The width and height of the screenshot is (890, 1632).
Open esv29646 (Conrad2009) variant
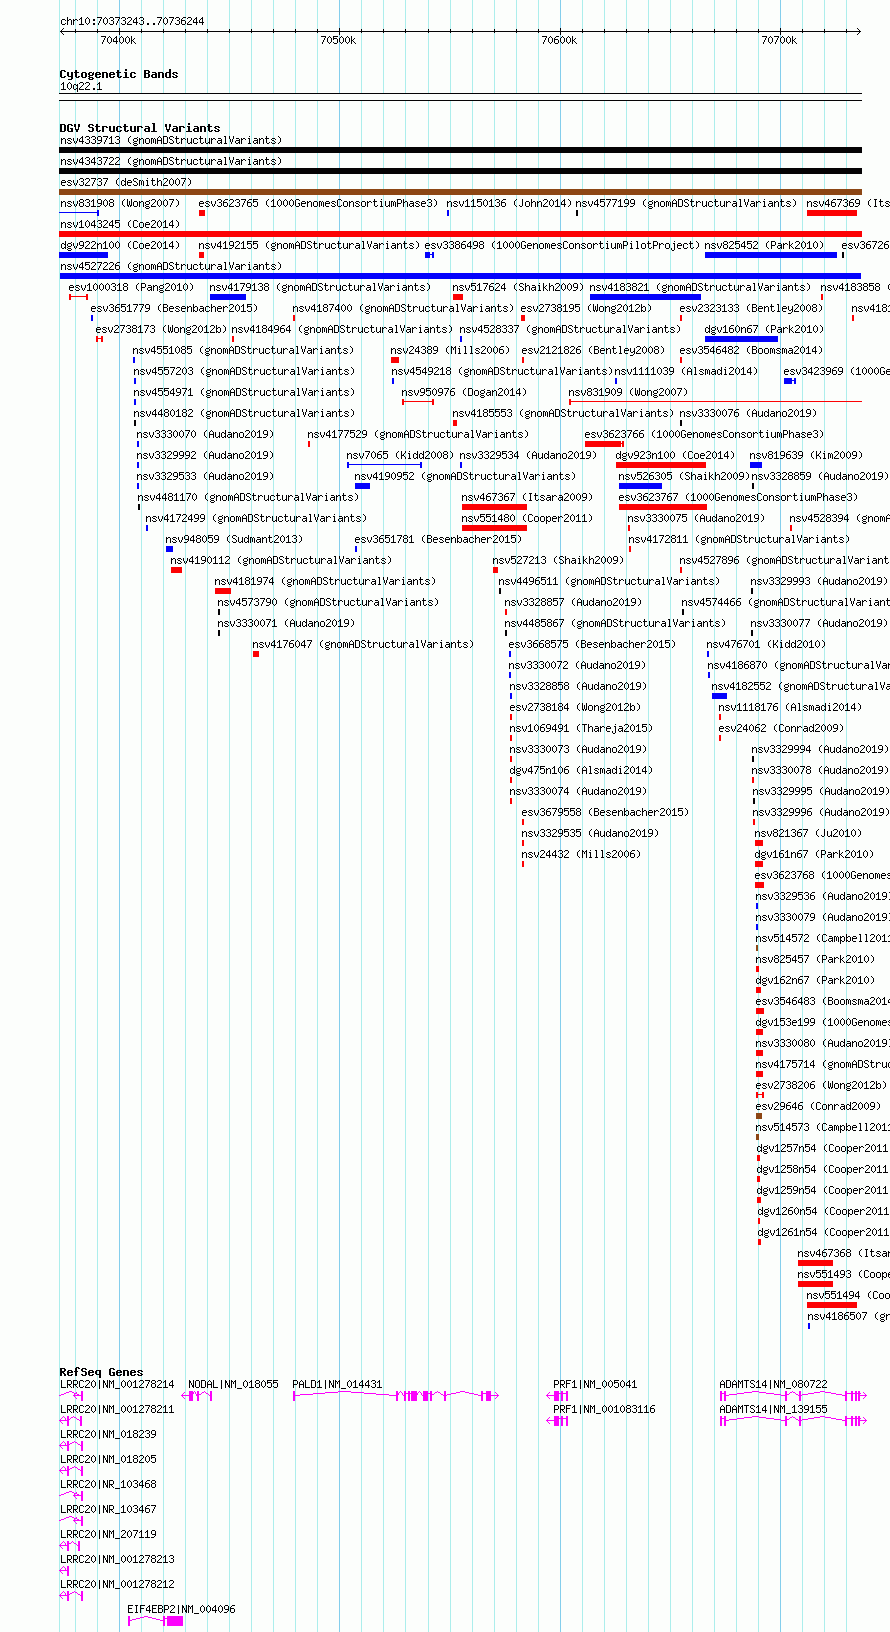[819, 1106]
